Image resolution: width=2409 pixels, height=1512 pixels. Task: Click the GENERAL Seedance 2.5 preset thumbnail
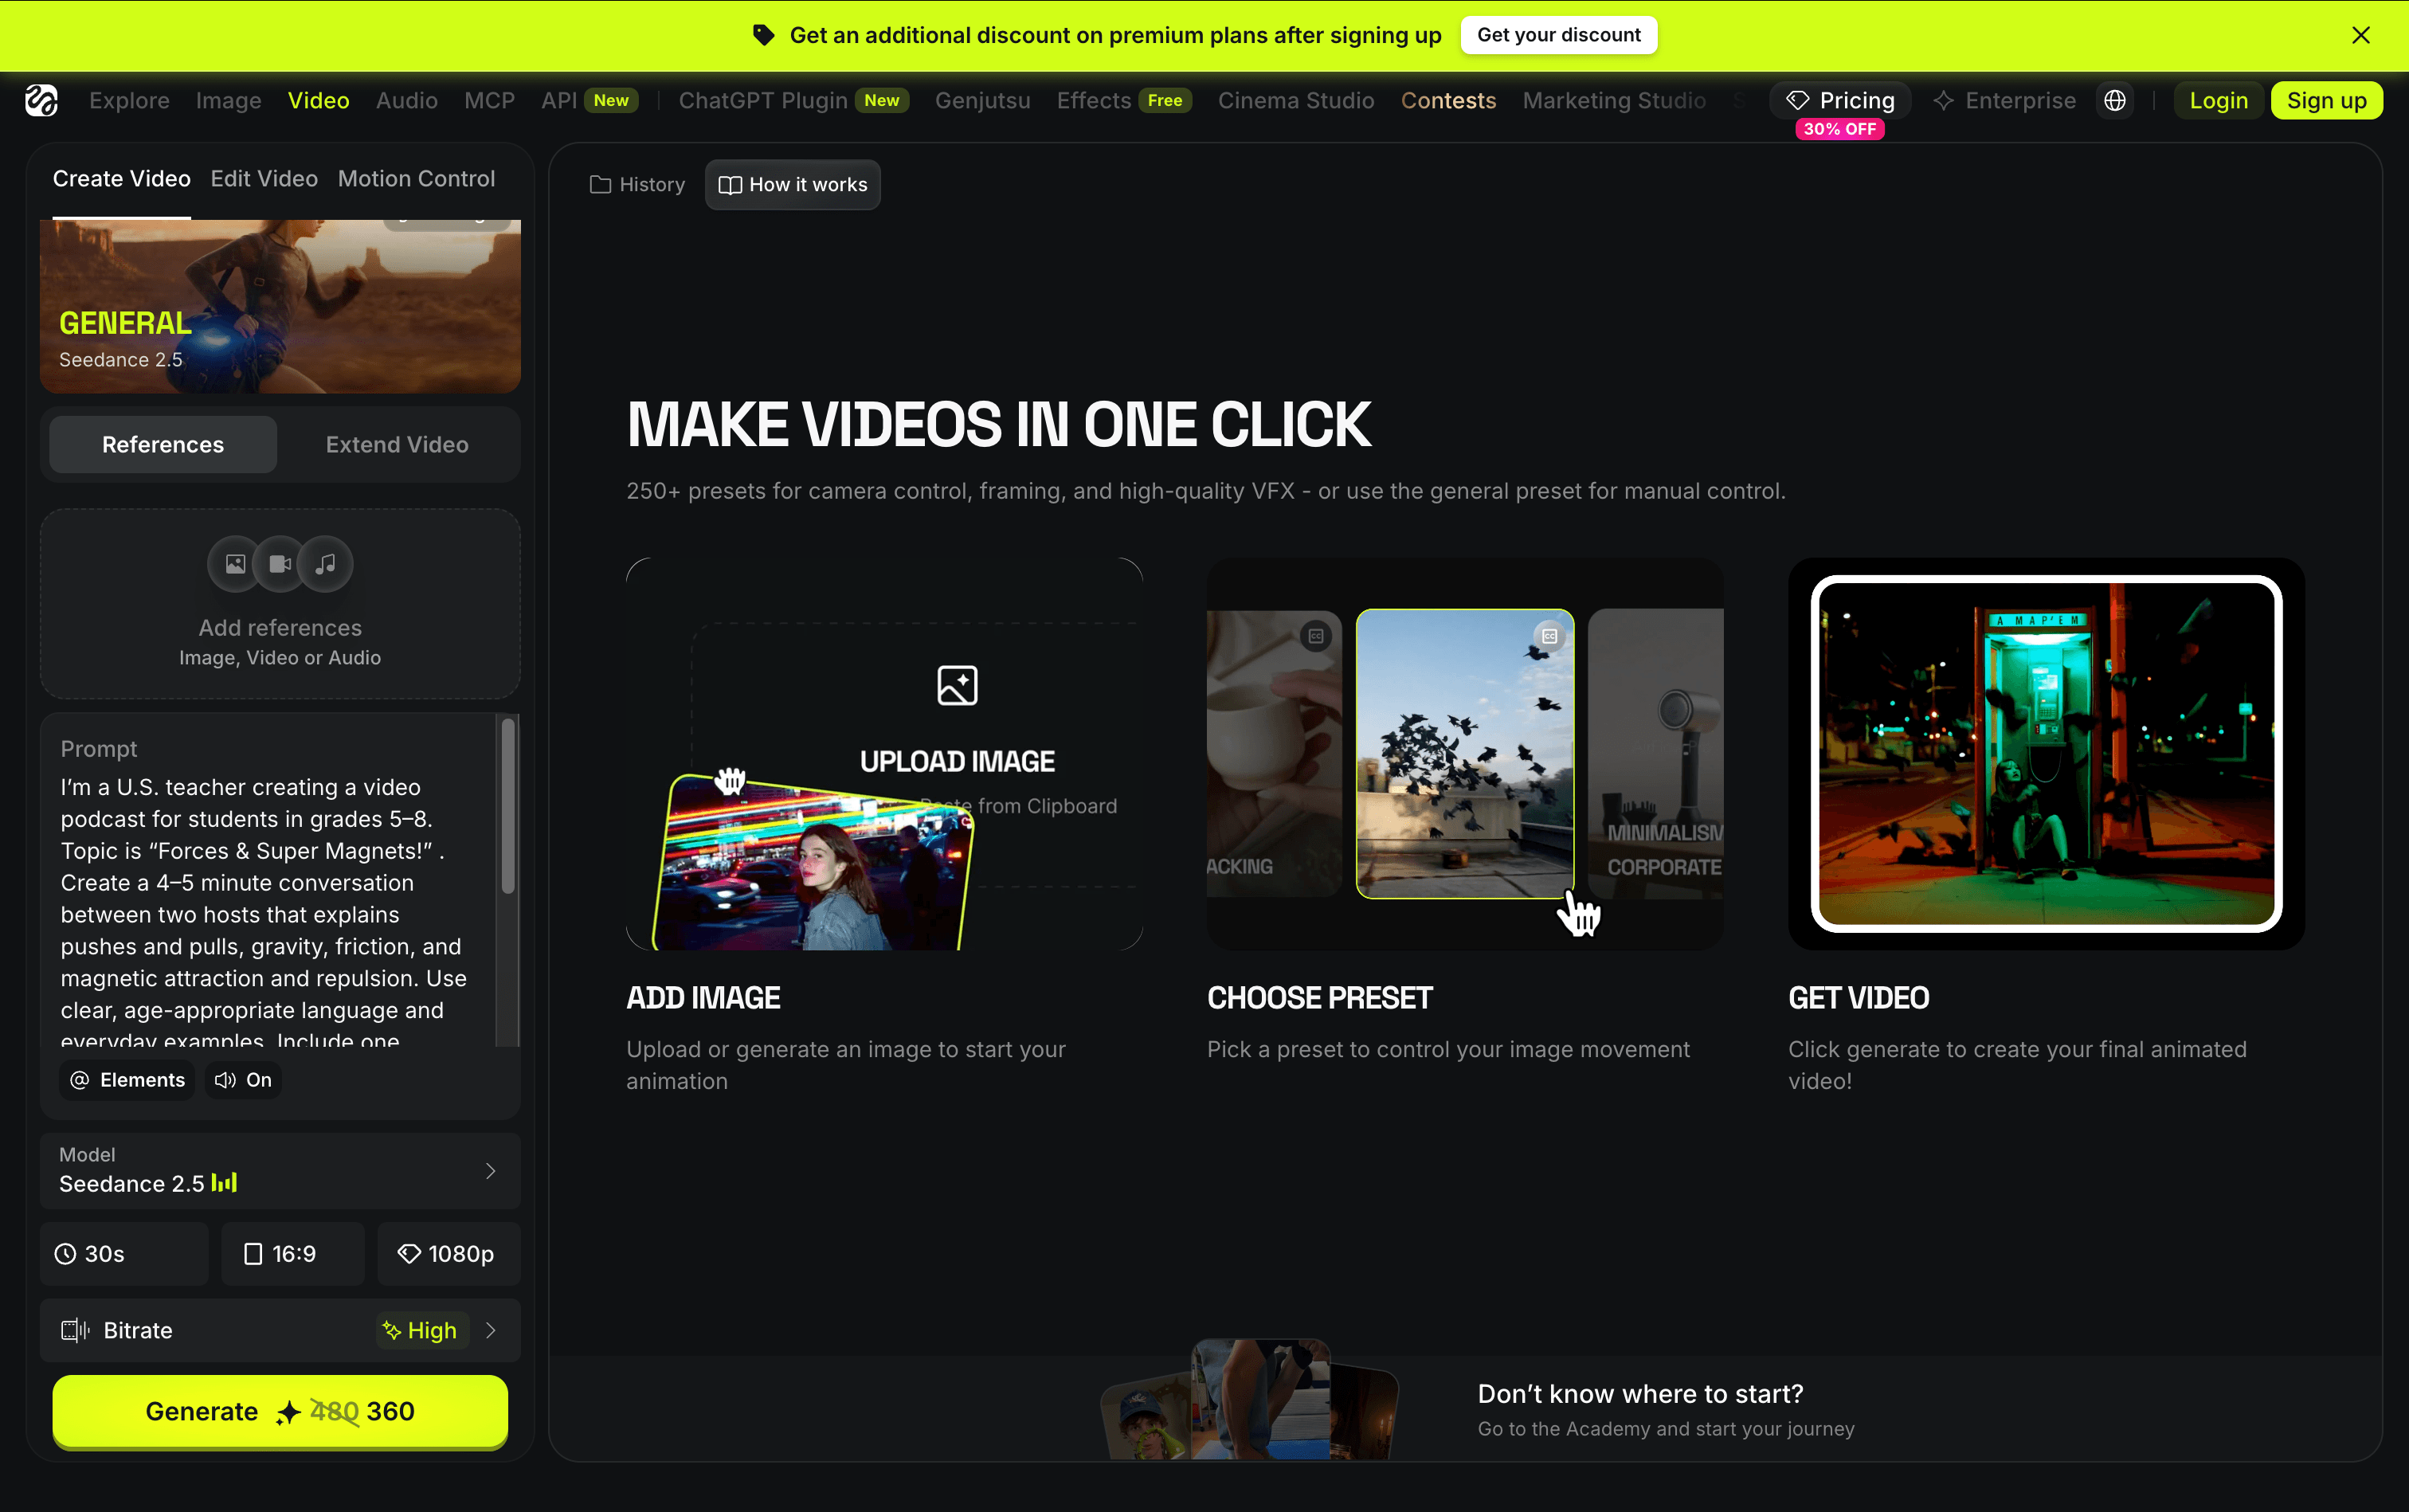(x=280, y=306)
